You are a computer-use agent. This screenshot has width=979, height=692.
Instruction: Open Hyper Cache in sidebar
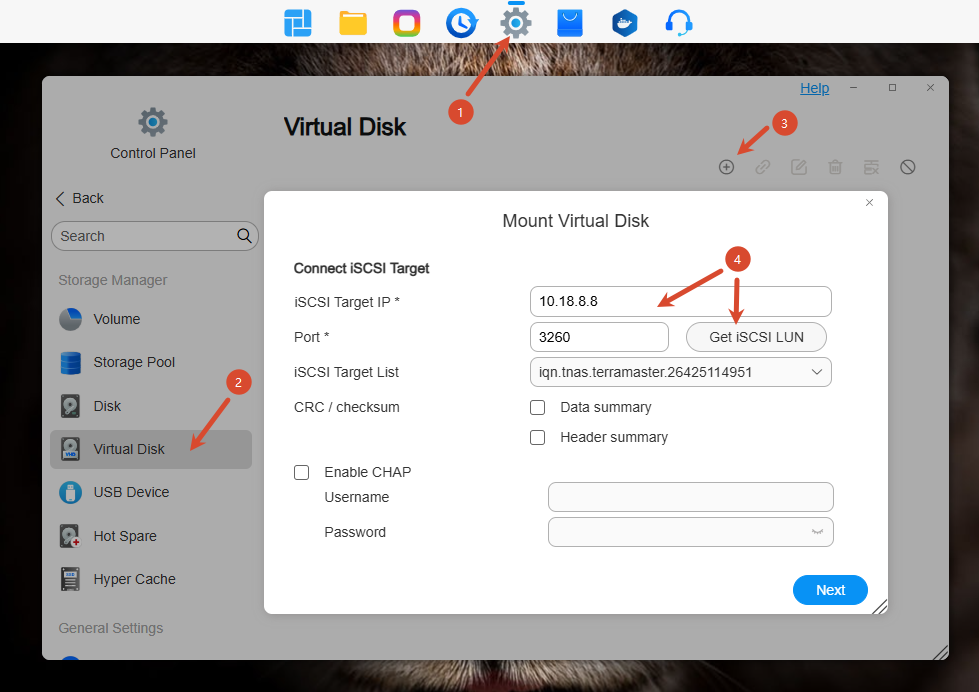[151, 579]
